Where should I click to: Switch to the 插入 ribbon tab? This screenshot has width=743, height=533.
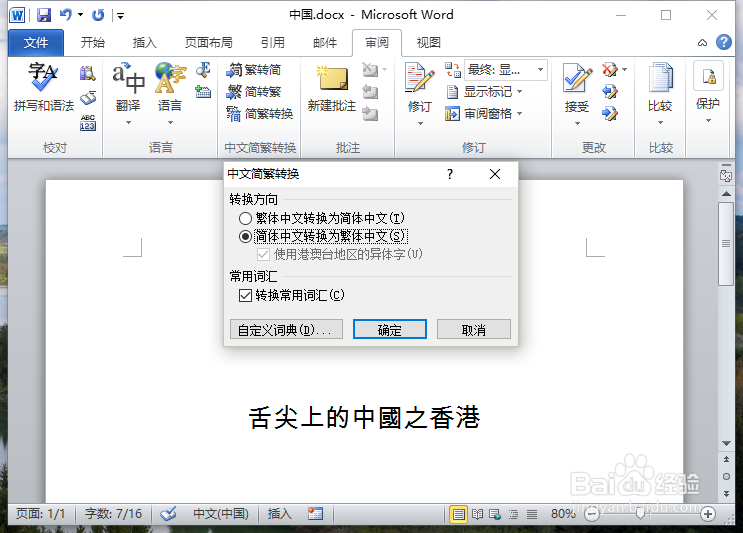point(145,43)
